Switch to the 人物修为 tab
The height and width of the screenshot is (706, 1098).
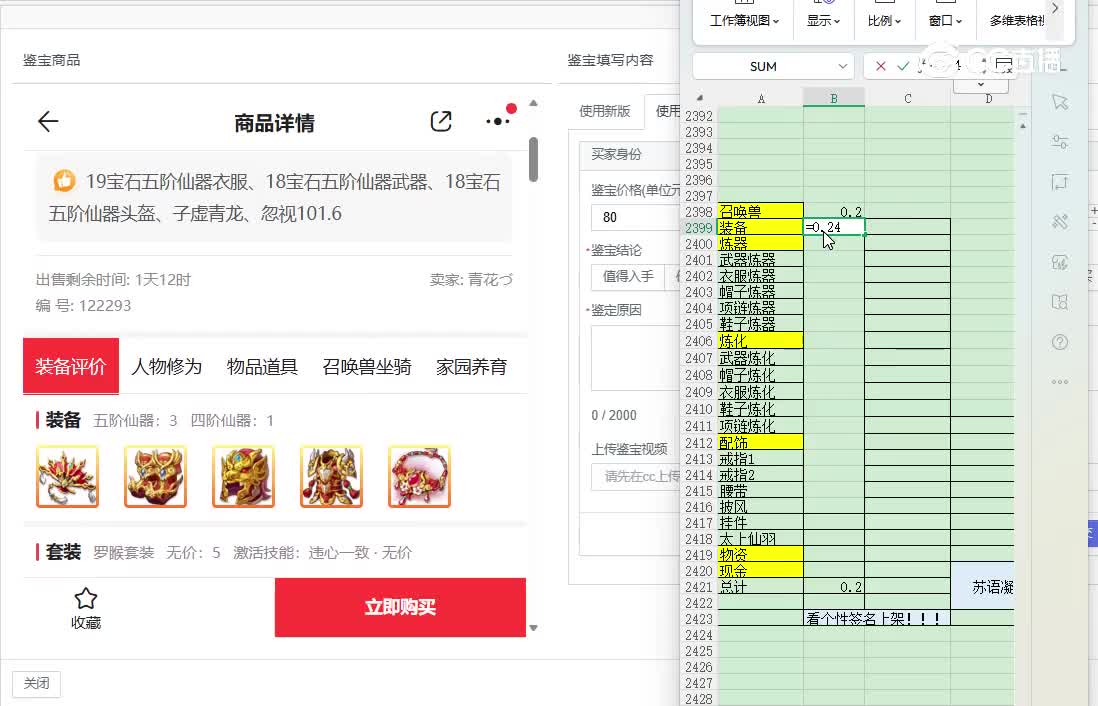pyautogui.click(x=166, y=367)
